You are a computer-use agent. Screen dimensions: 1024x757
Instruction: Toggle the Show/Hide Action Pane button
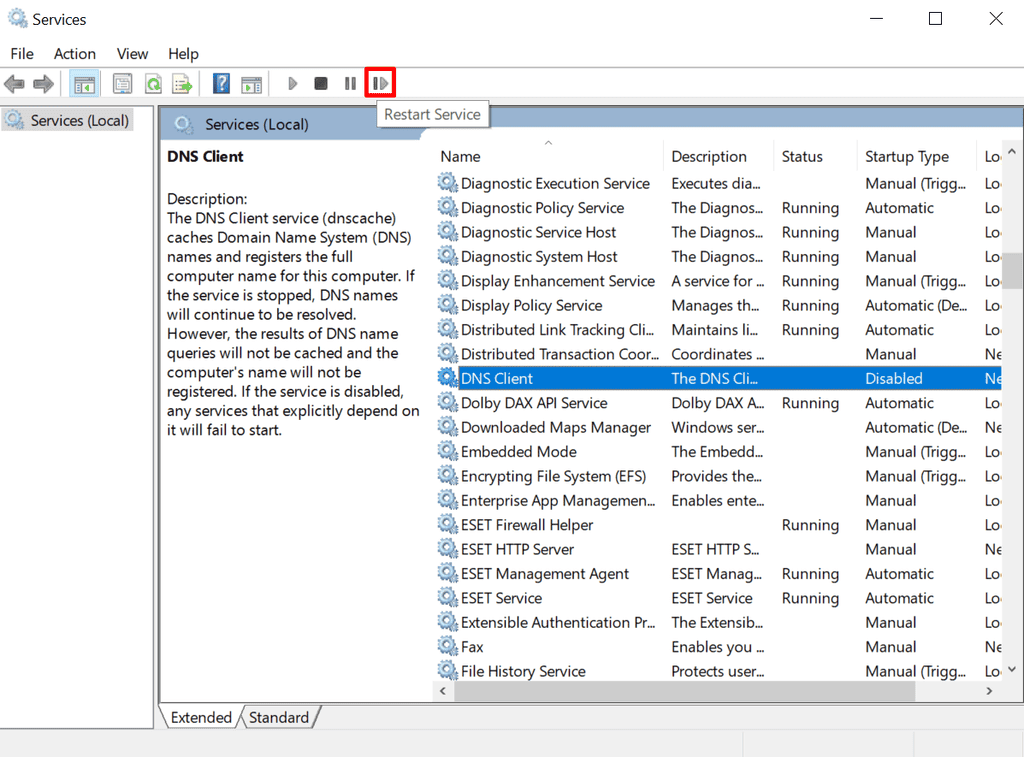(251, 83)
